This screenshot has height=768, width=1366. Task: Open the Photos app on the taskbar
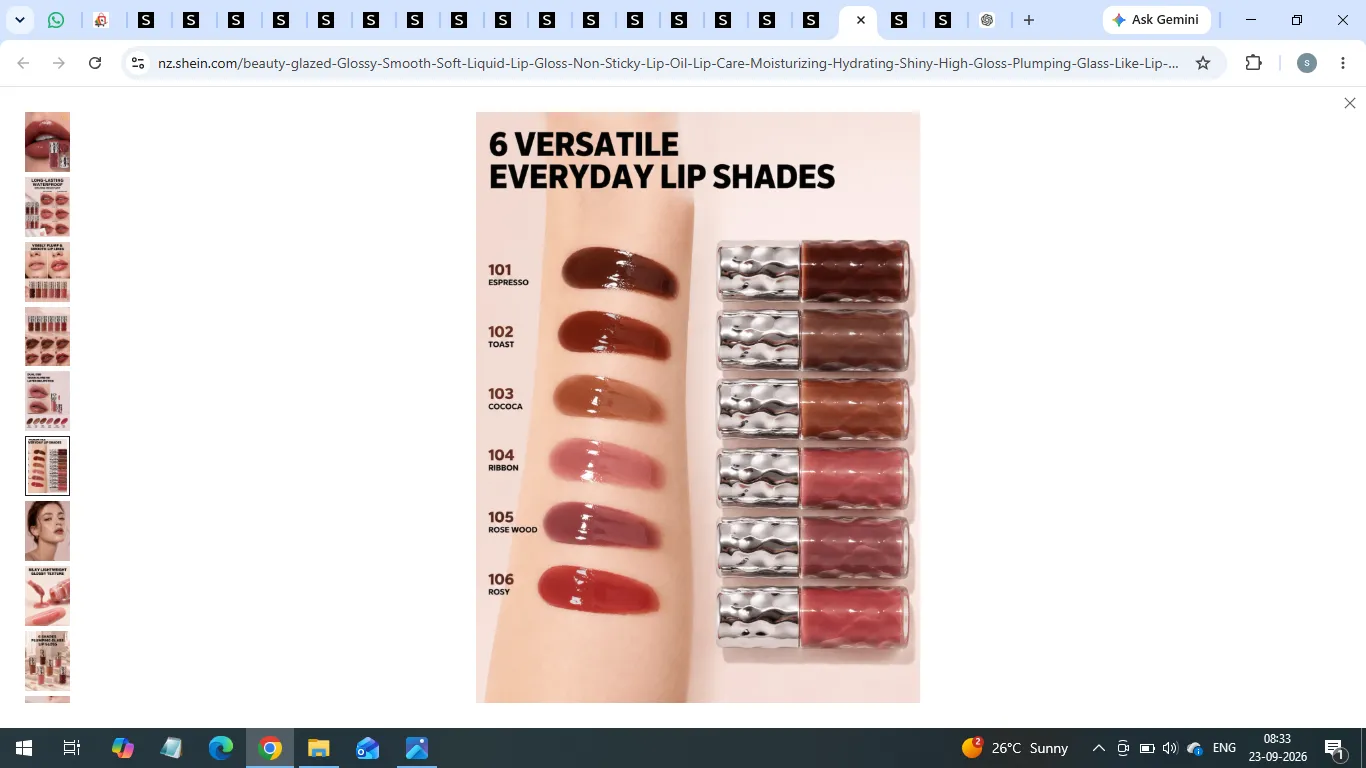click(417, 748)
